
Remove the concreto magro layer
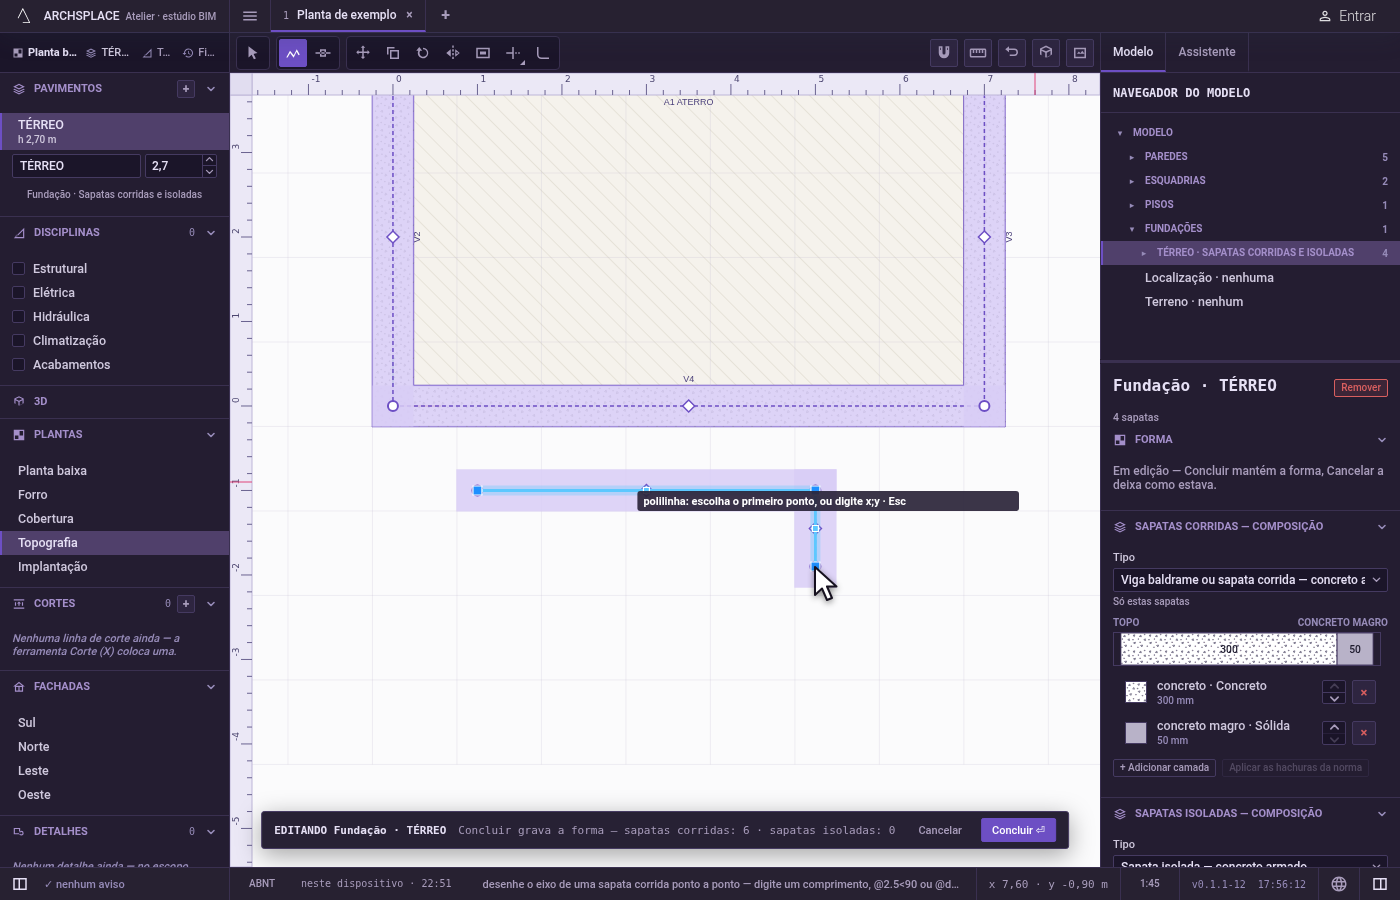(1364, 733)
